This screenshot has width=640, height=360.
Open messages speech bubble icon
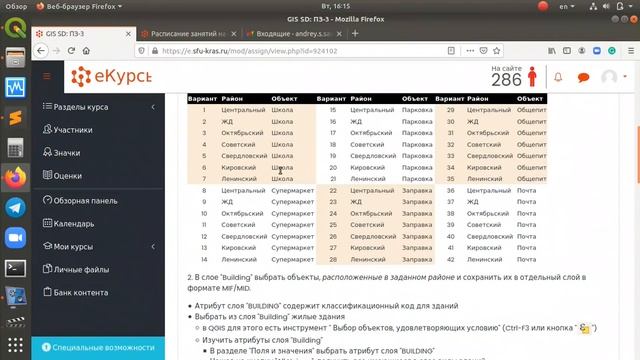583,77
